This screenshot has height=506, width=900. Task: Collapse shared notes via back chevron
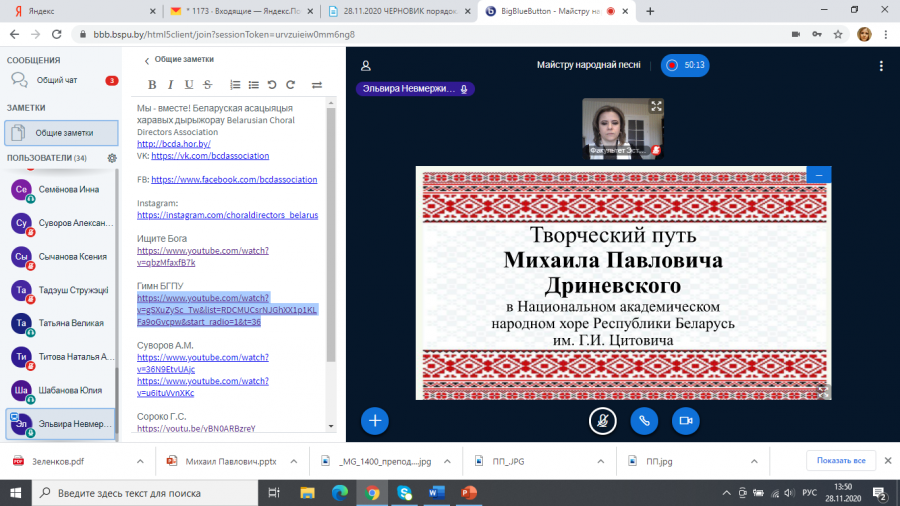pos(146,60)
